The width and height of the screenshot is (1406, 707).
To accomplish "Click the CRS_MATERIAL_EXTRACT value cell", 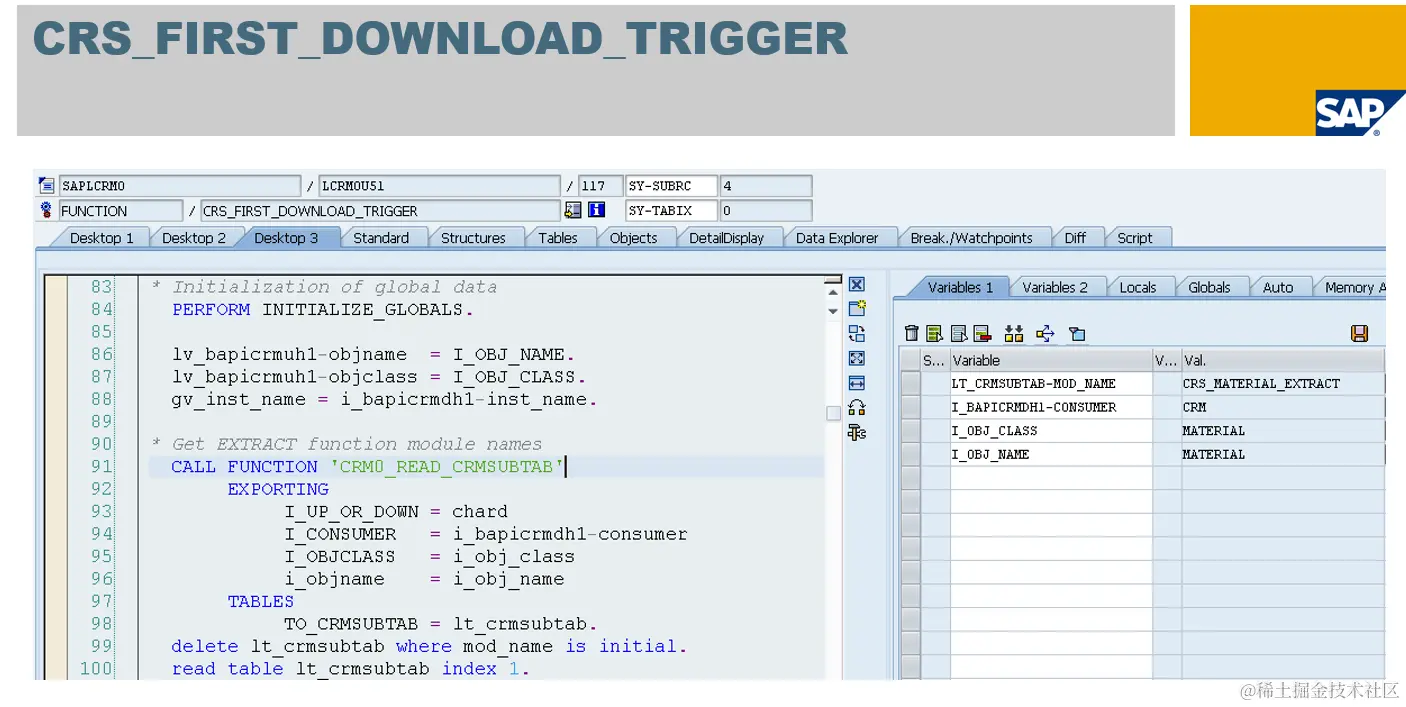I will click(x=1283, y=384).
